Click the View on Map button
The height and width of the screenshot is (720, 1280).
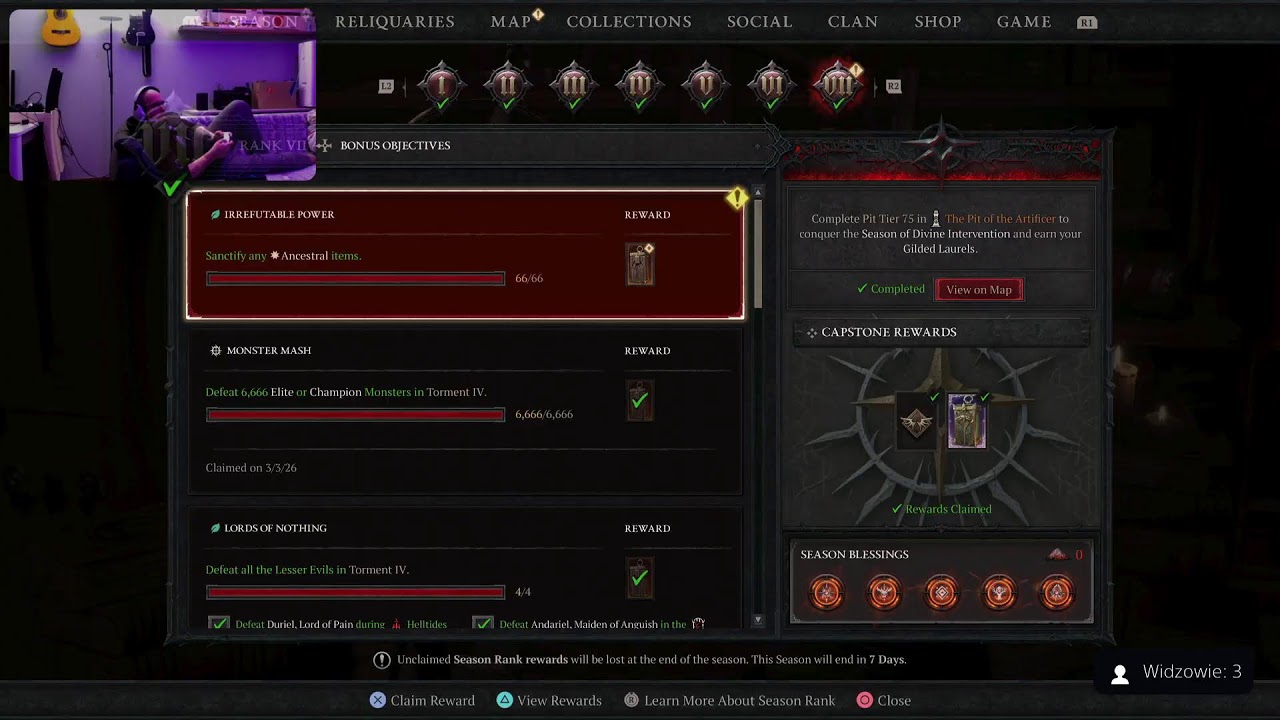click(x=979, y=289)
